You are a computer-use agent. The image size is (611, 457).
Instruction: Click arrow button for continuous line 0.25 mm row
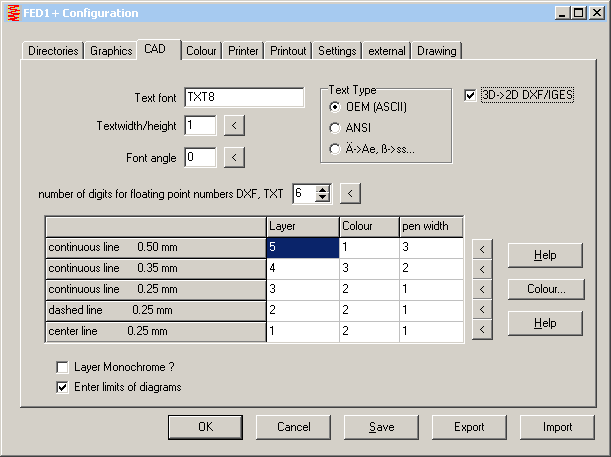click(481, 289)
